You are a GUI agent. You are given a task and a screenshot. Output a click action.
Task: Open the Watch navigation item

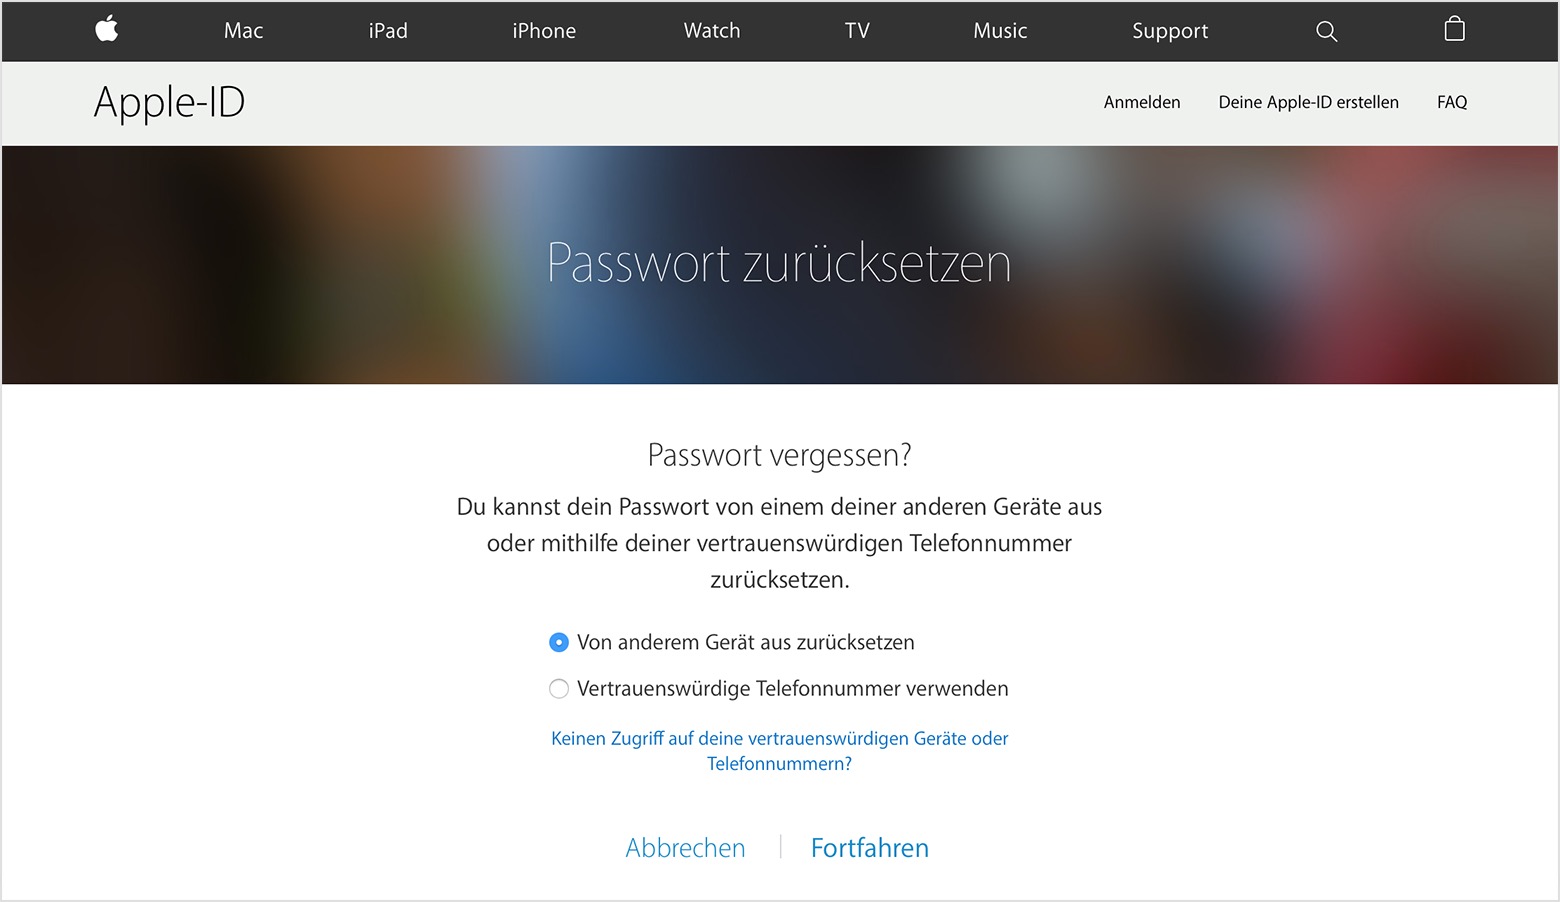[712, 31]
